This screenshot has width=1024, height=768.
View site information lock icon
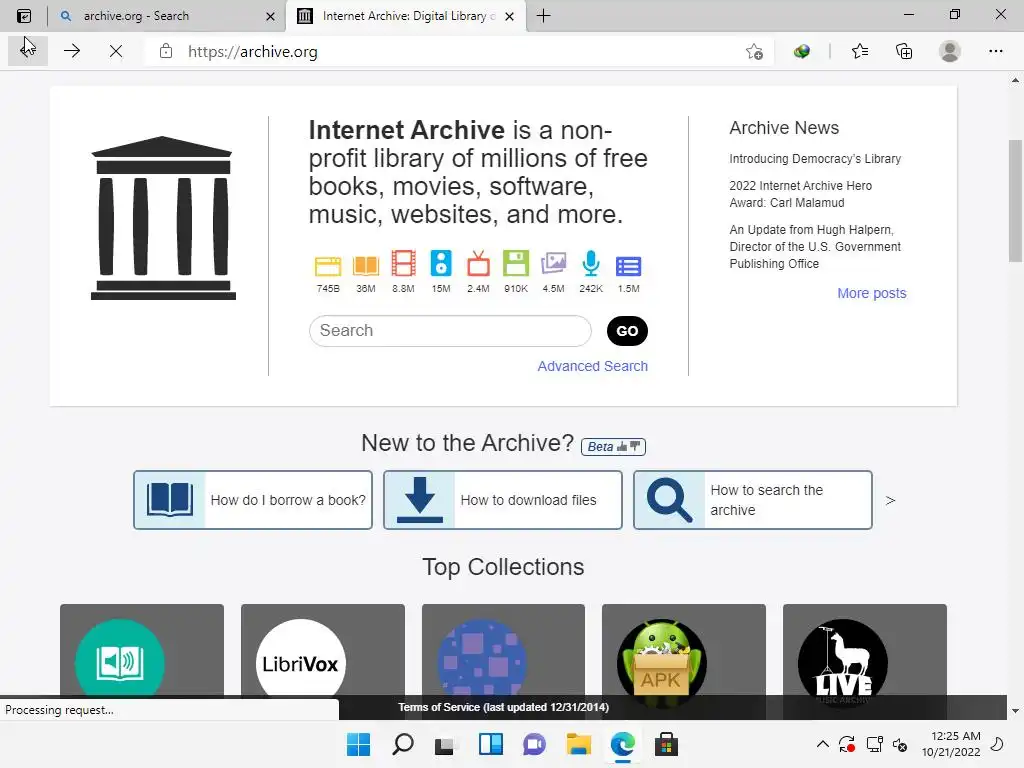pos(166,51)
